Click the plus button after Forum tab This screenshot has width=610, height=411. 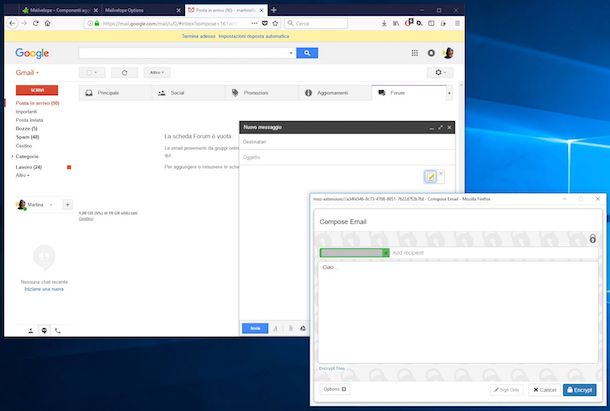449,93
